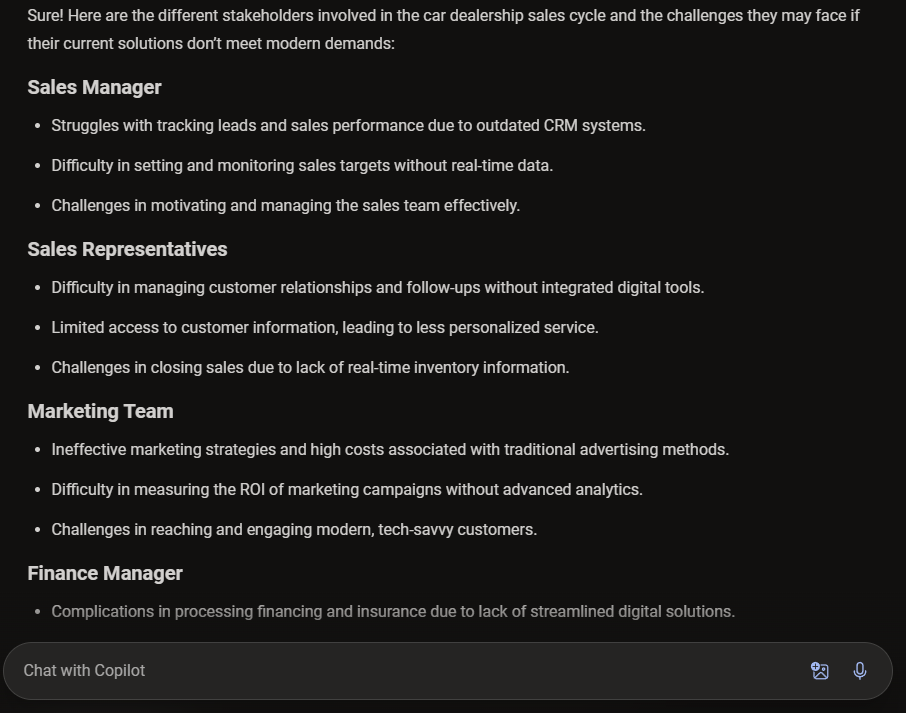
Task: Click the bullet about marketing ROI analytics
Action: tap(346, 489)
